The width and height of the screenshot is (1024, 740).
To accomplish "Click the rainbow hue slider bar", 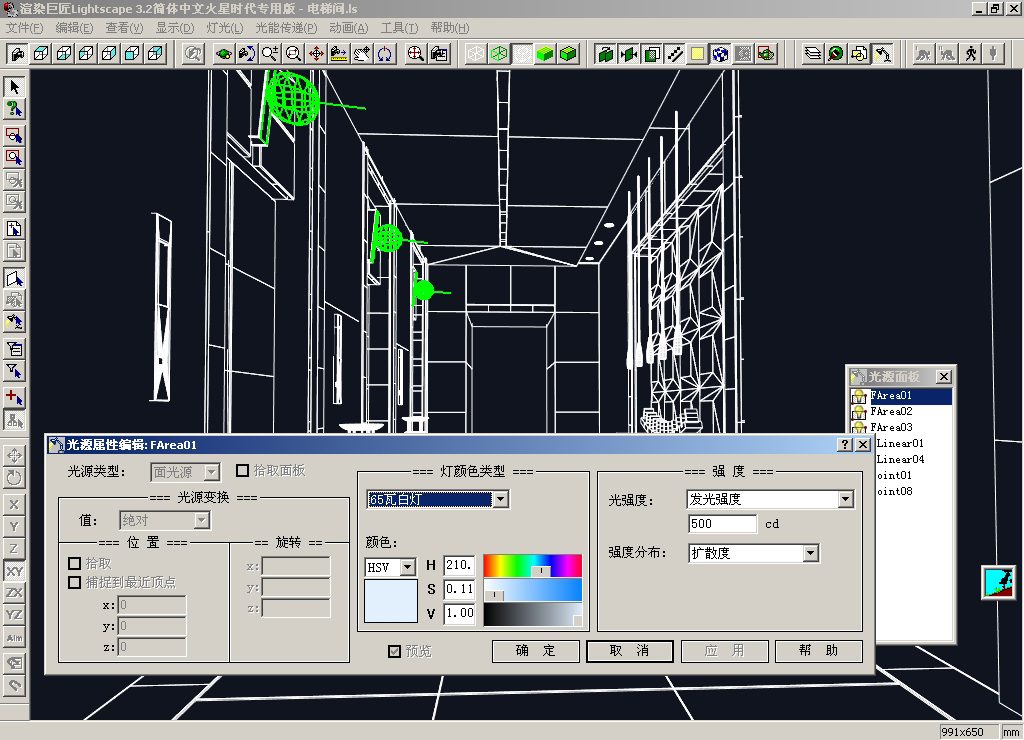I will (532, 566).
